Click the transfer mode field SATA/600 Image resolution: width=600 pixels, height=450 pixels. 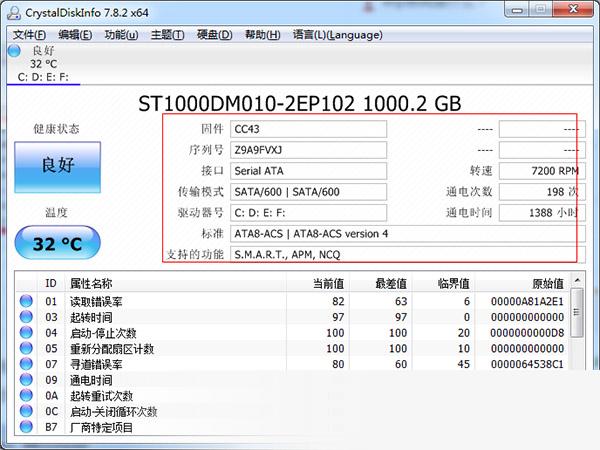[308, 192]
